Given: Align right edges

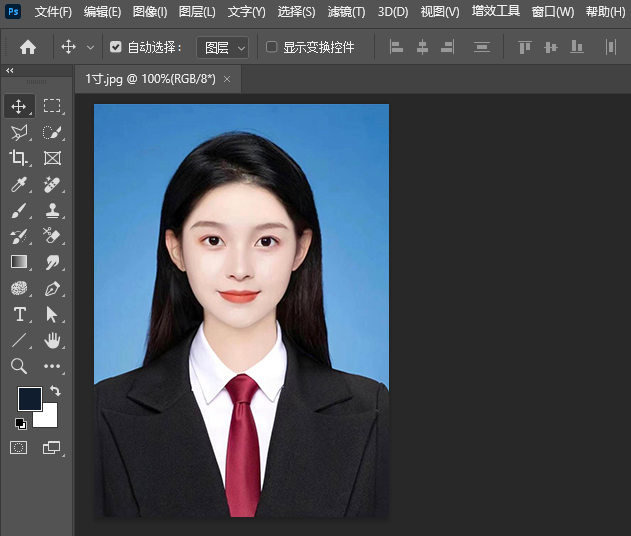Looking at the screenshot, I should pos(447,47).
